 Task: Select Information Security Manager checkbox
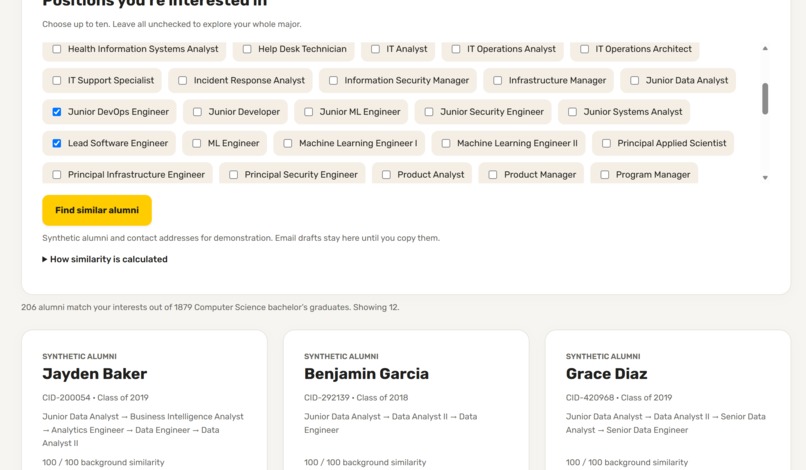333,80
